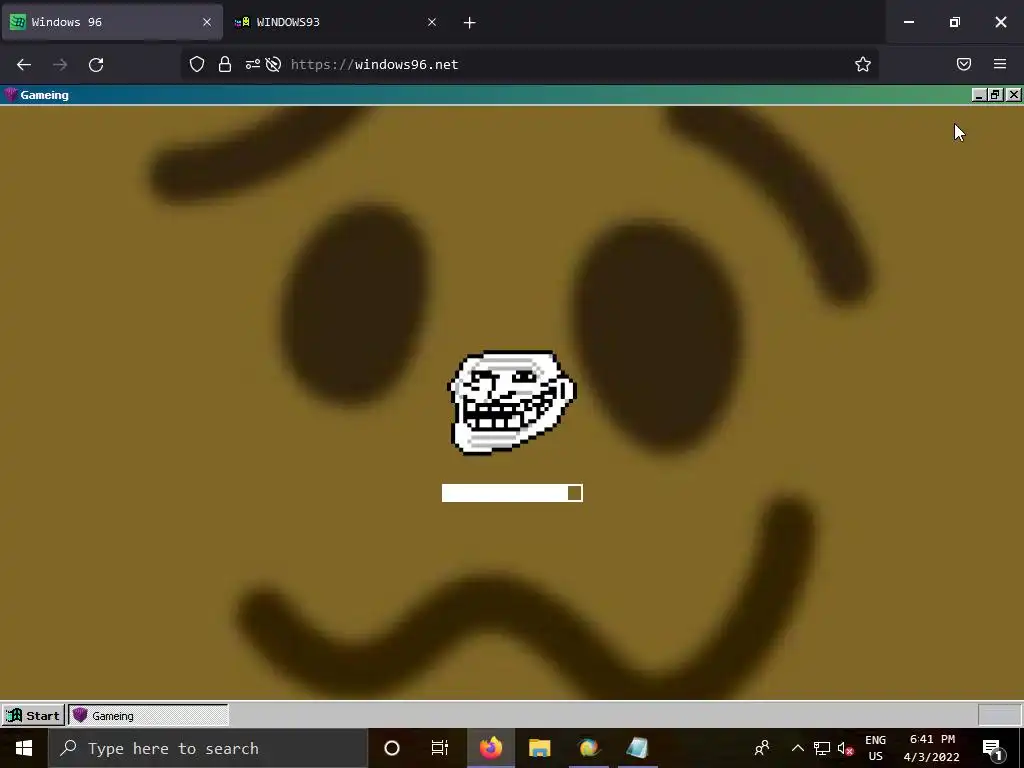Click the autoplay blocked icon
This screenshot has width=1024, height=768.
pos(274,64)
